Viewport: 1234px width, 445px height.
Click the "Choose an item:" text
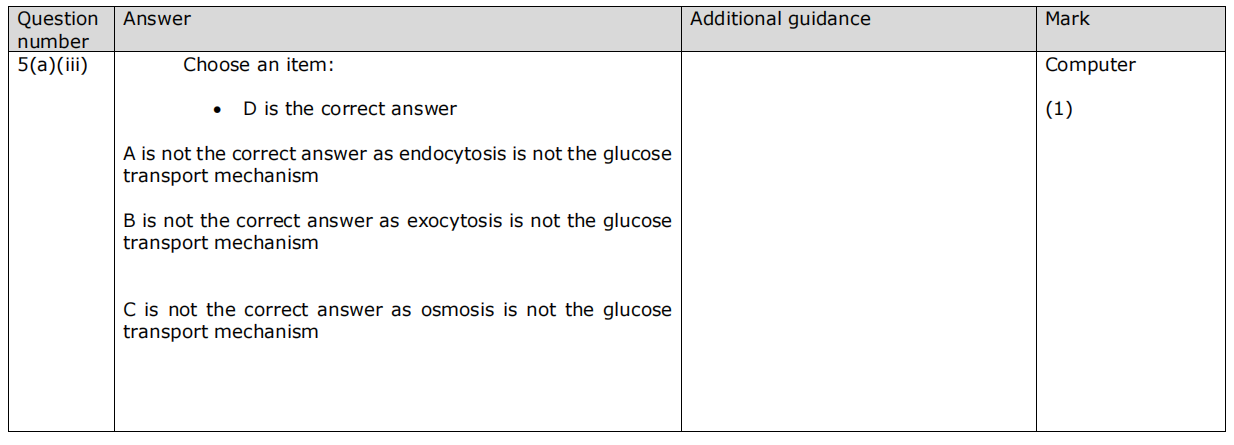258,65
